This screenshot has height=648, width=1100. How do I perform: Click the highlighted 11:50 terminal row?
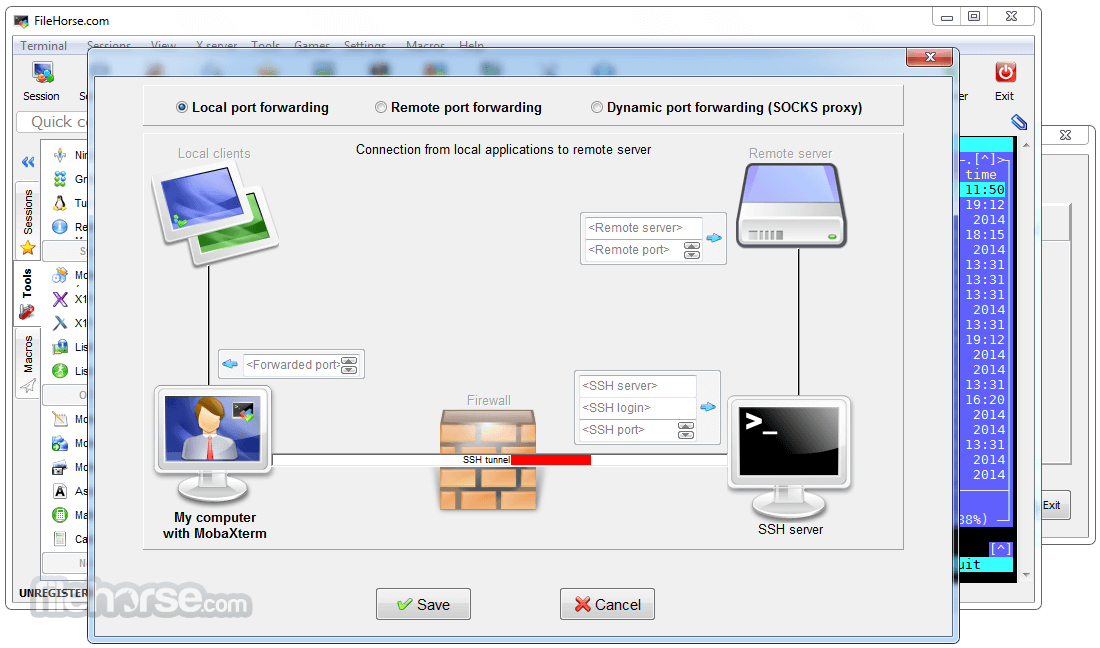(x=985, y=190)
